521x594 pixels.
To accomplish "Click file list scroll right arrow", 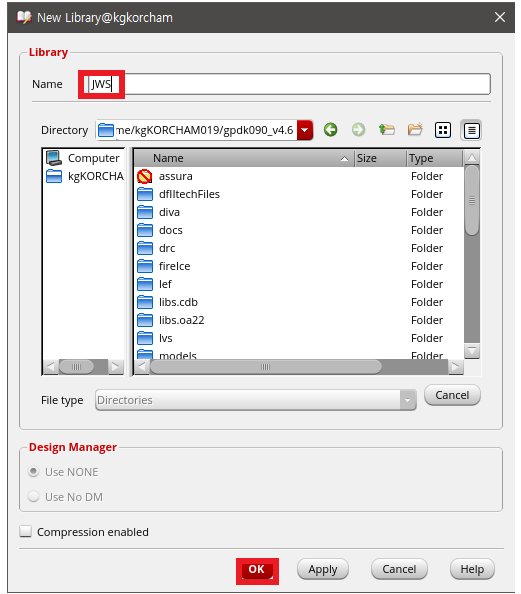I will click(455, 367).
